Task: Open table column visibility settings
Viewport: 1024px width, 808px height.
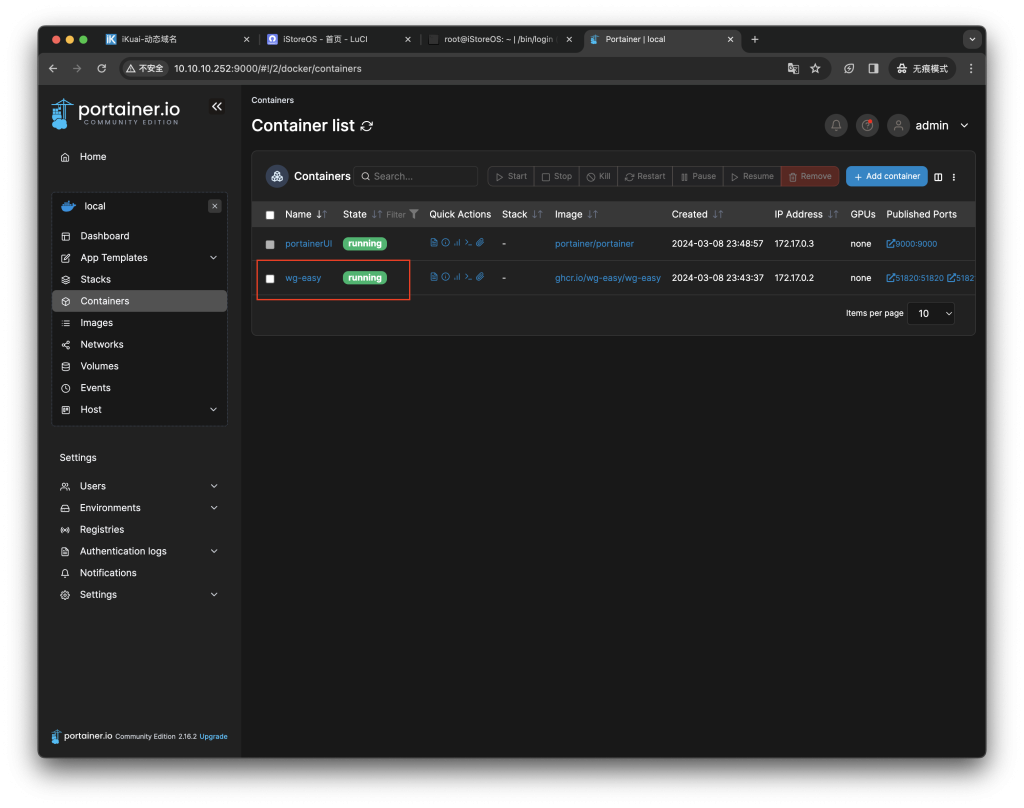Action: [938, 177]
